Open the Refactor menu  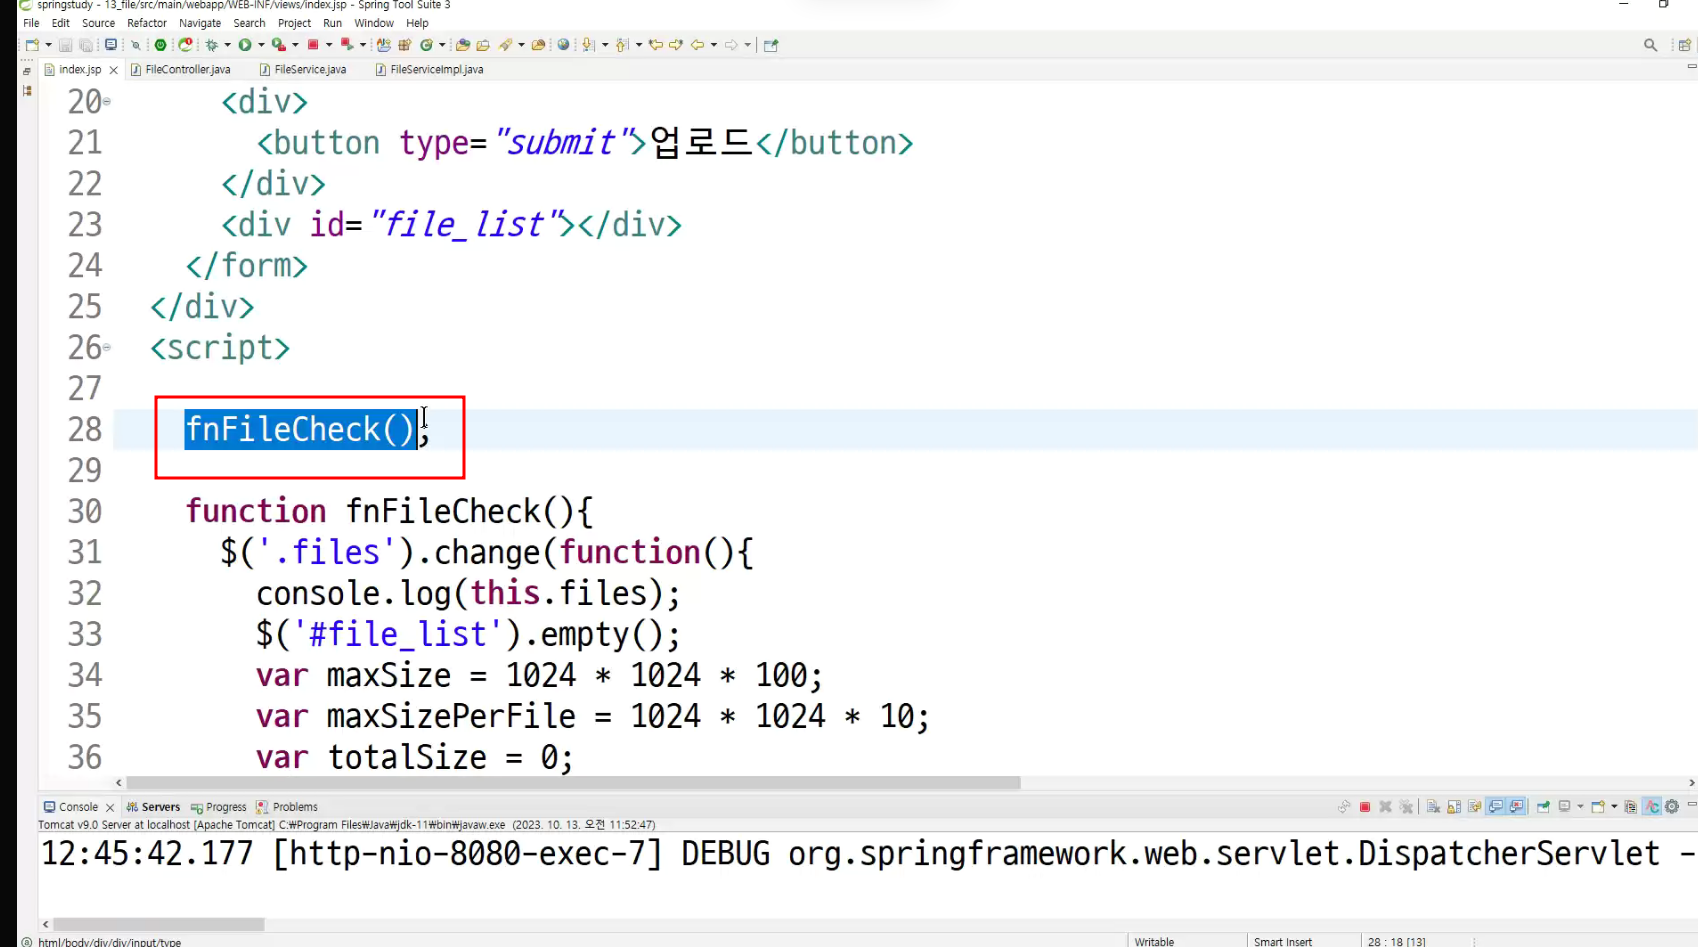[x=147, y=23]
